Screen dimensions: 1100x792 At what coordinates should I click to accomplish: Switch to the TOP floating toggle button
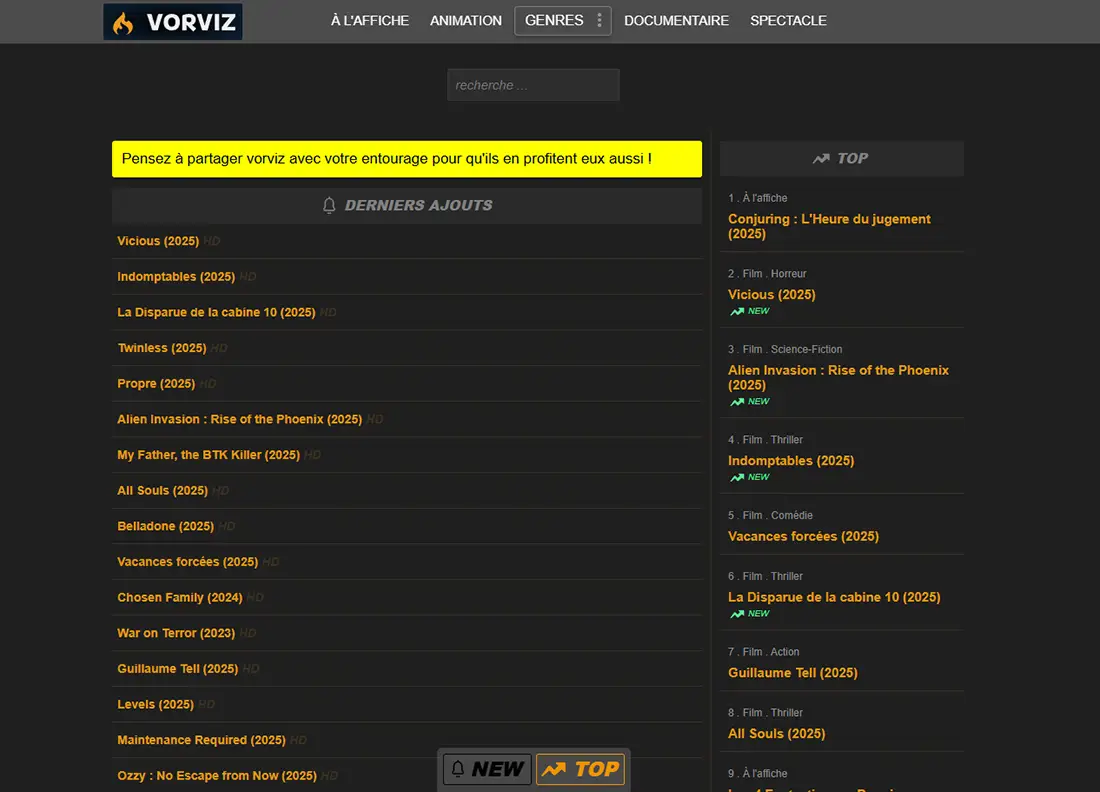pos(581,769)
